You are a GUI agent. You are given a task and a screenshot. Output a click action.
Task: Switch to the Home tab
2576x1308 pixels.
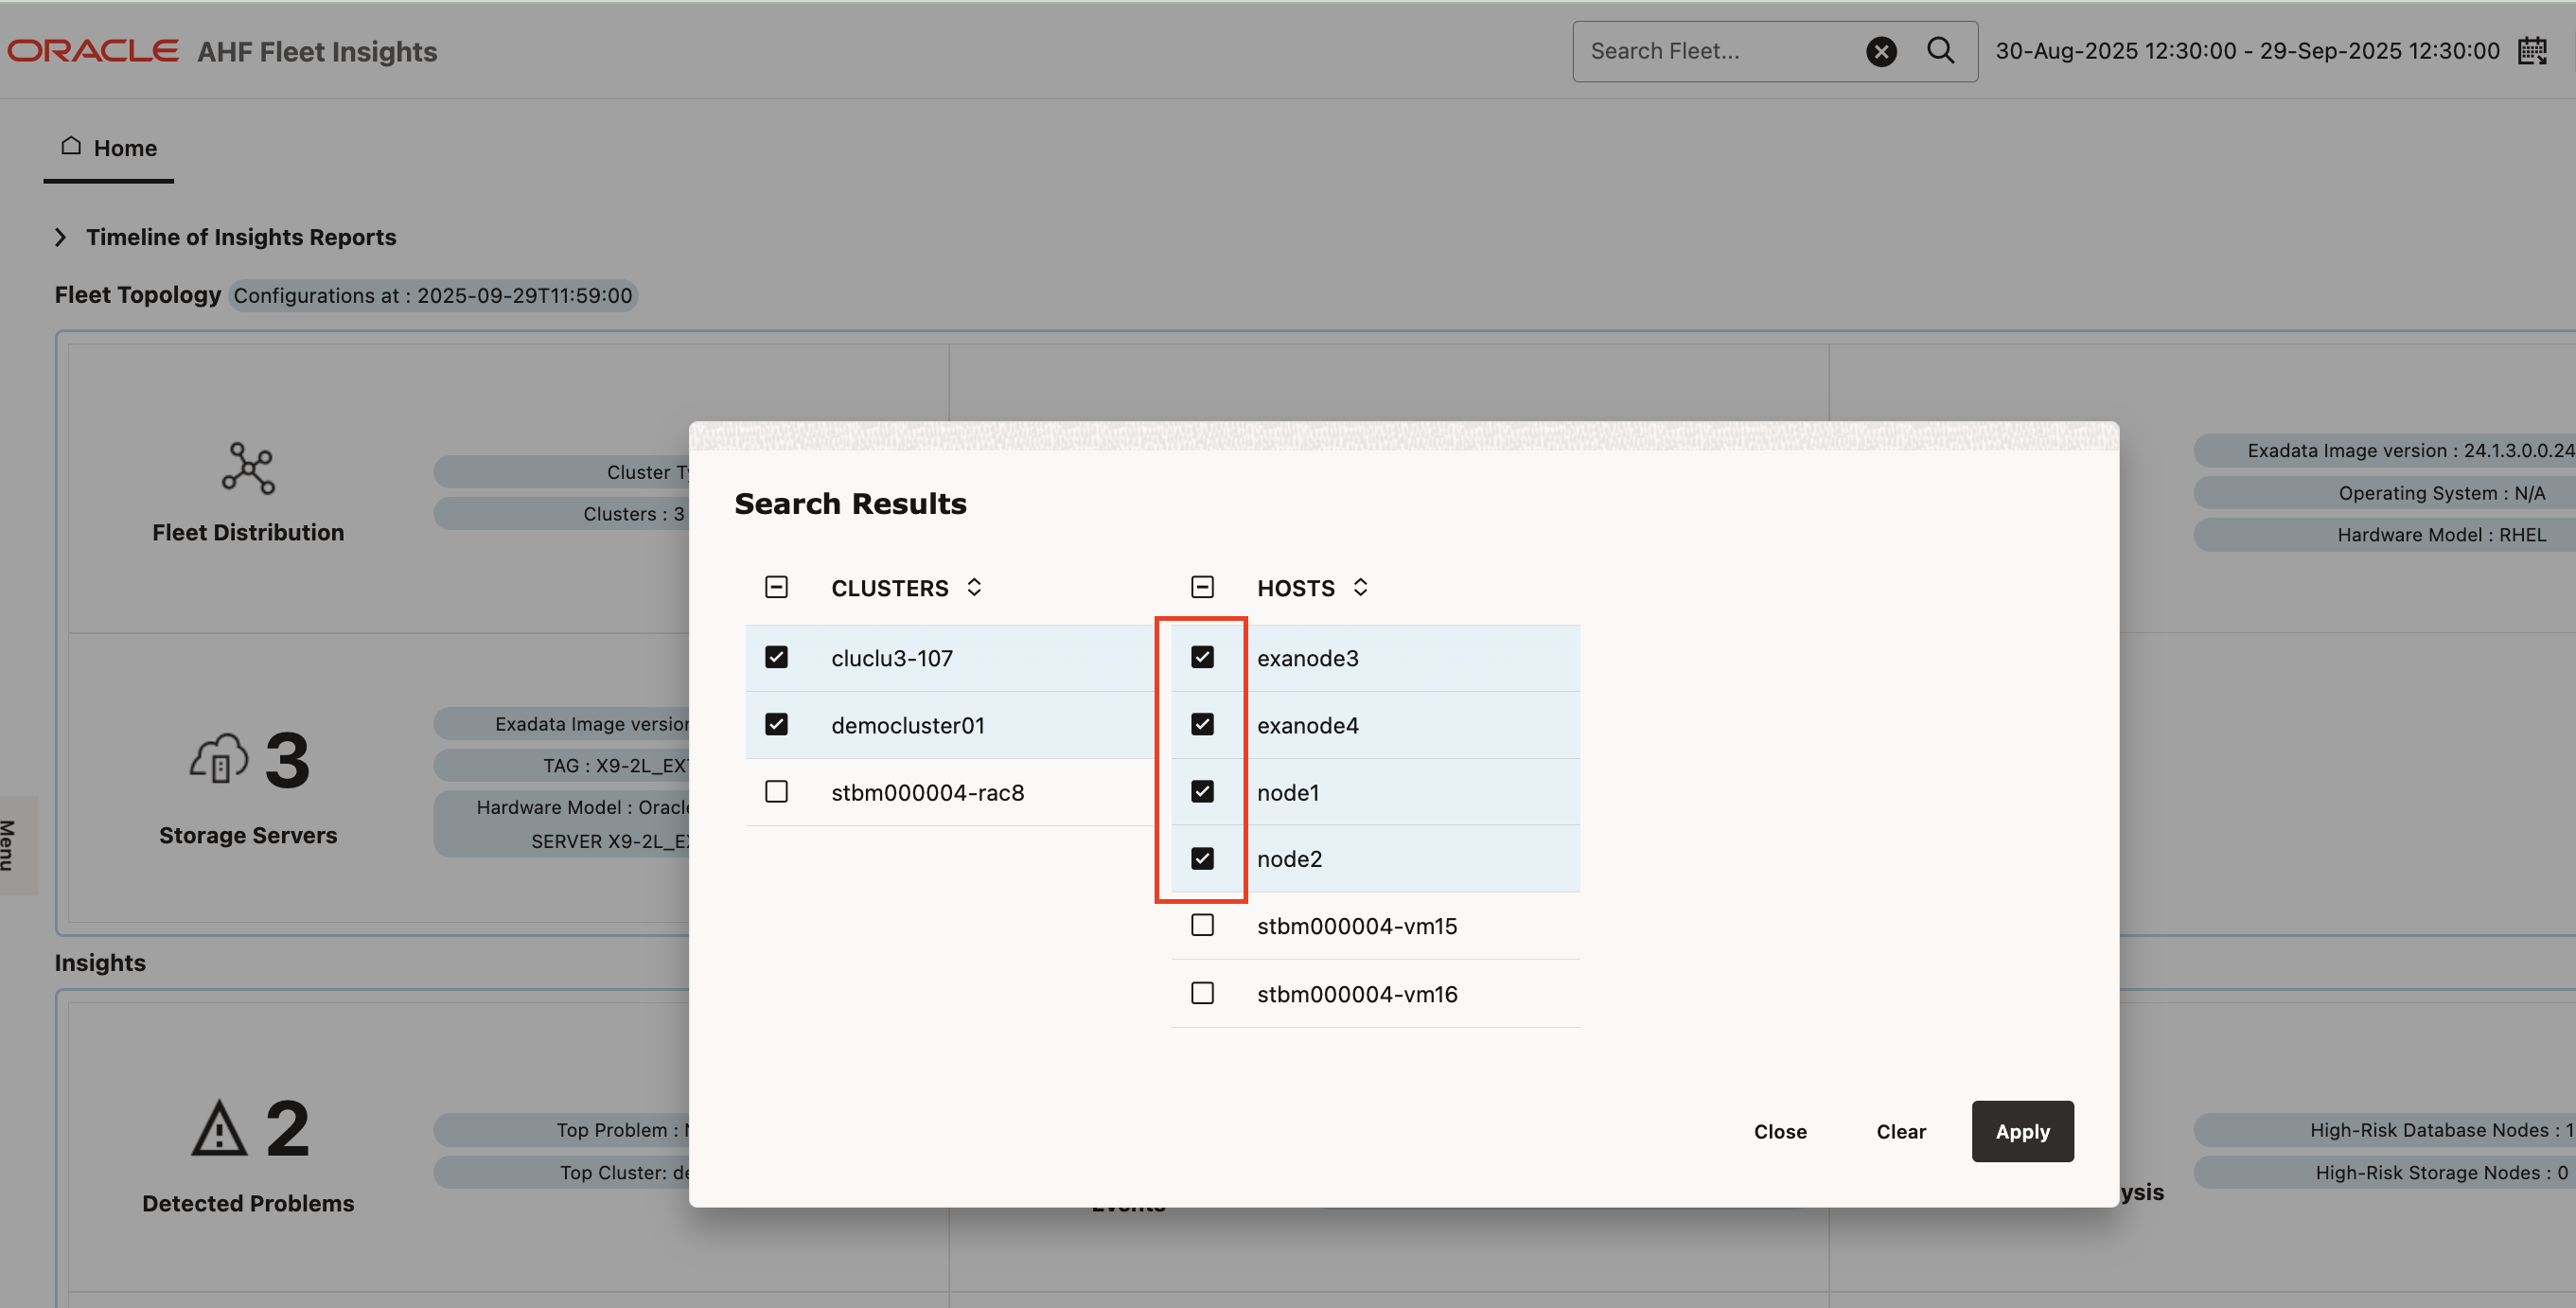[124, 147]
